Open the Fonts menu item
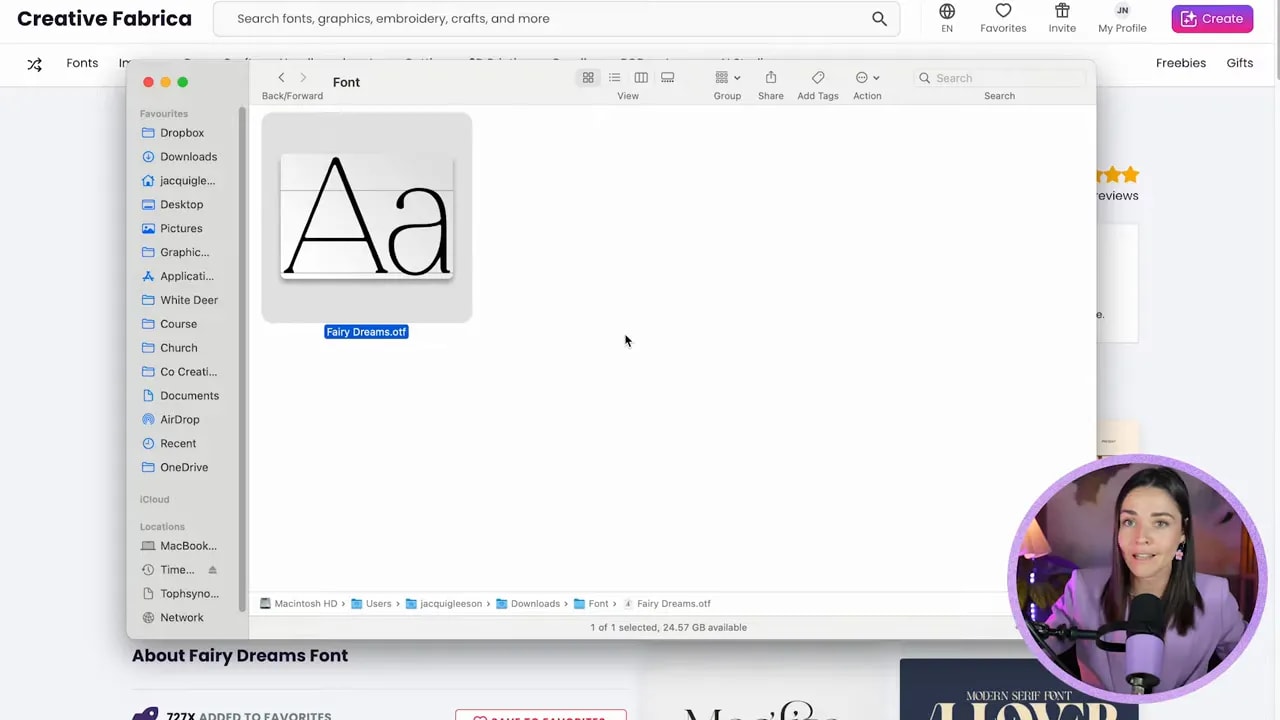 (82, 62)
